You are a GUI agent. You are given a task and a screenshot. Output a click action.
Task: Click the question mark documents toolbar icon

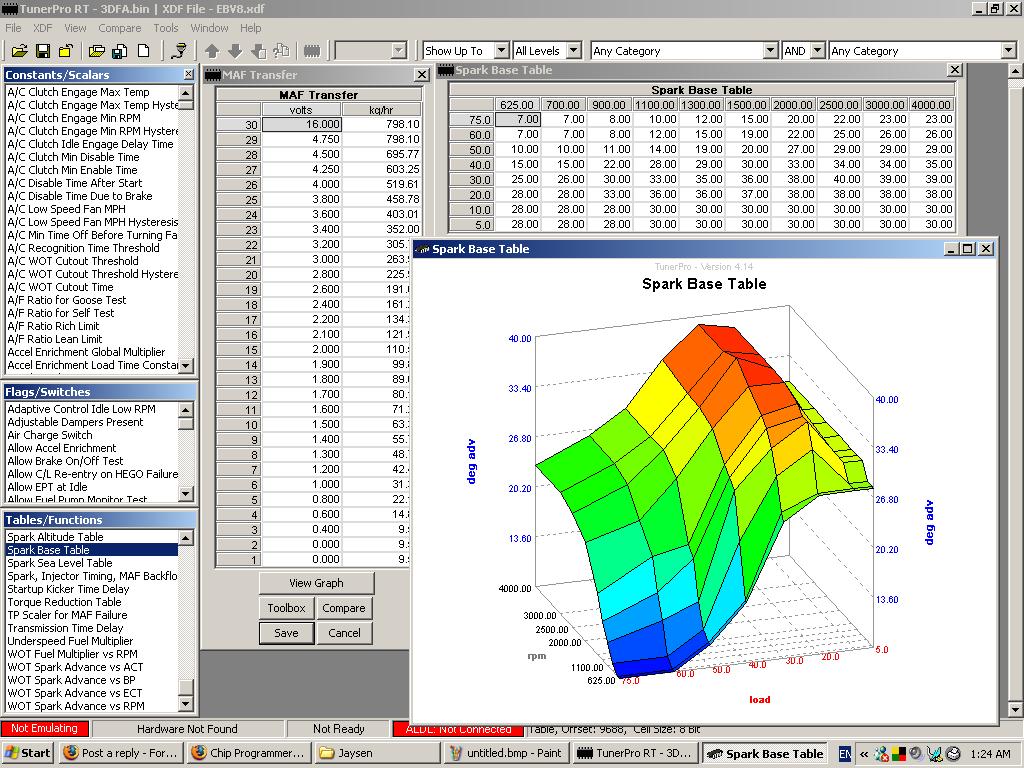pos(281,51)
